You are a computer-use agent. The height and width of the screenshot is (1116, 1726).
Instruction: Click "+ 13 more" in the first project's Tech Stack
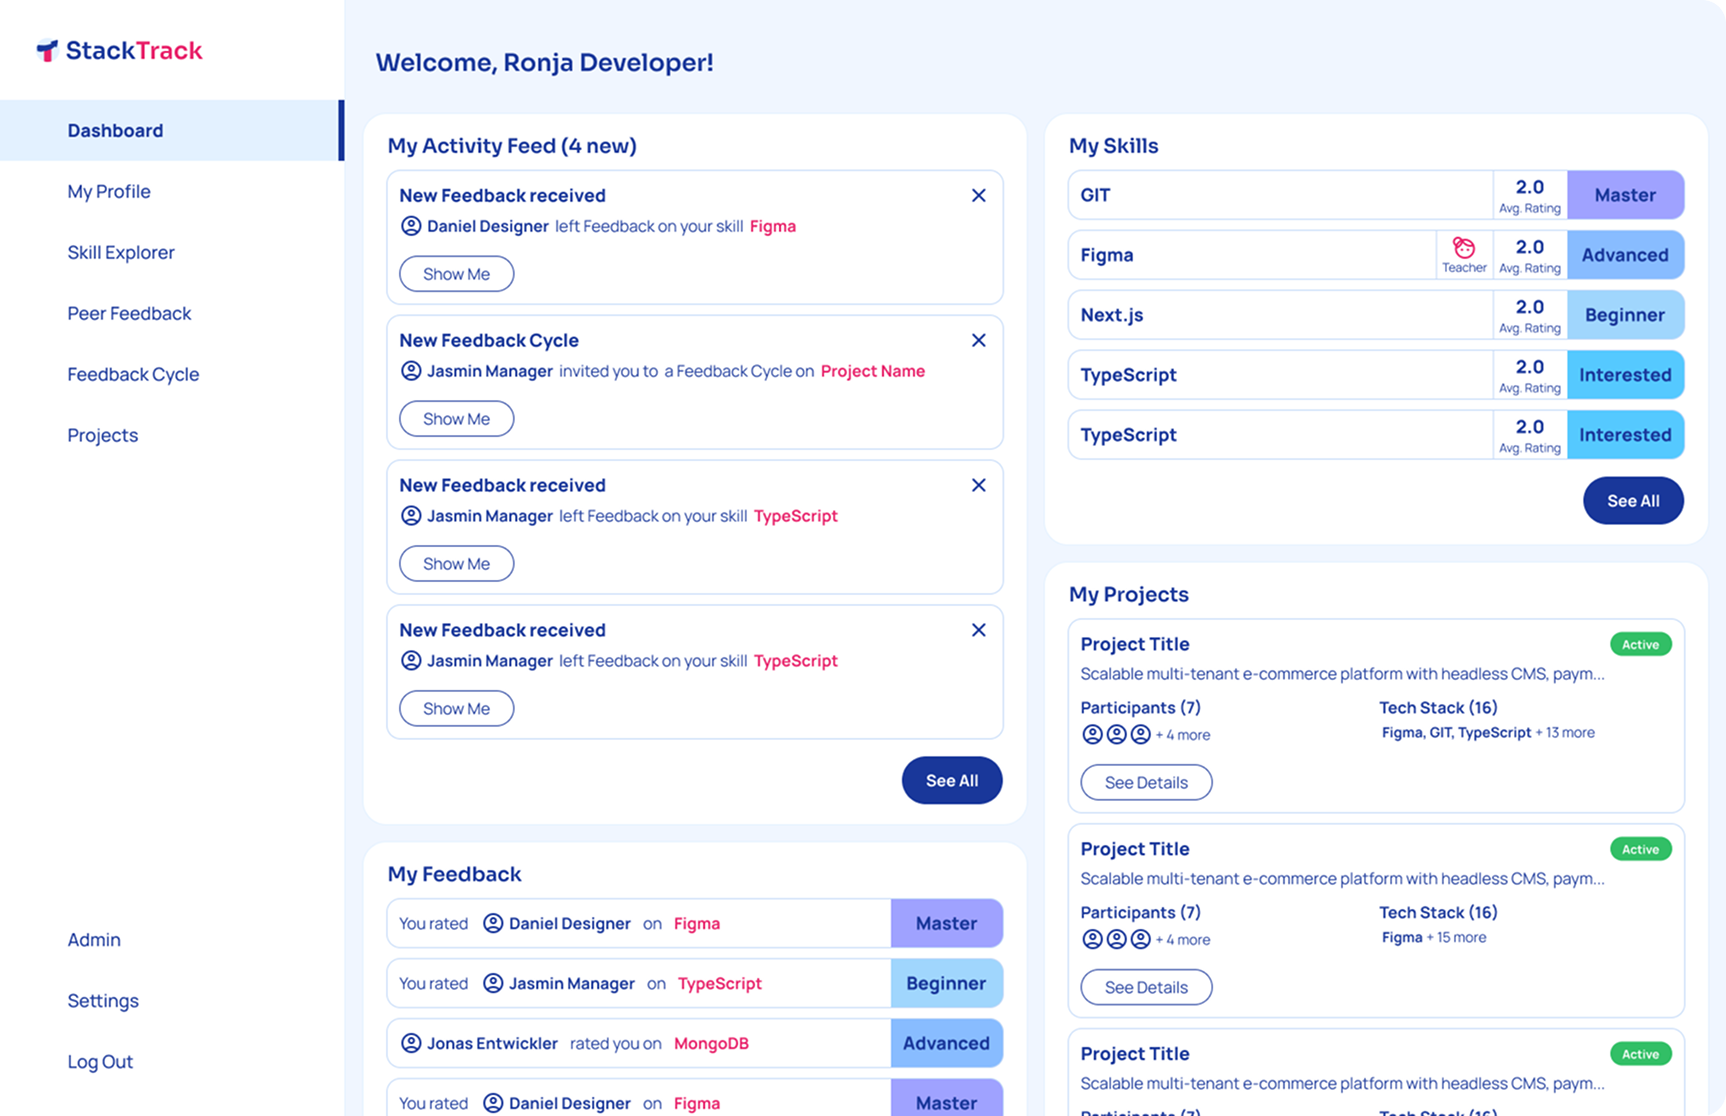pyautogui.click(x=1565, y=732)
